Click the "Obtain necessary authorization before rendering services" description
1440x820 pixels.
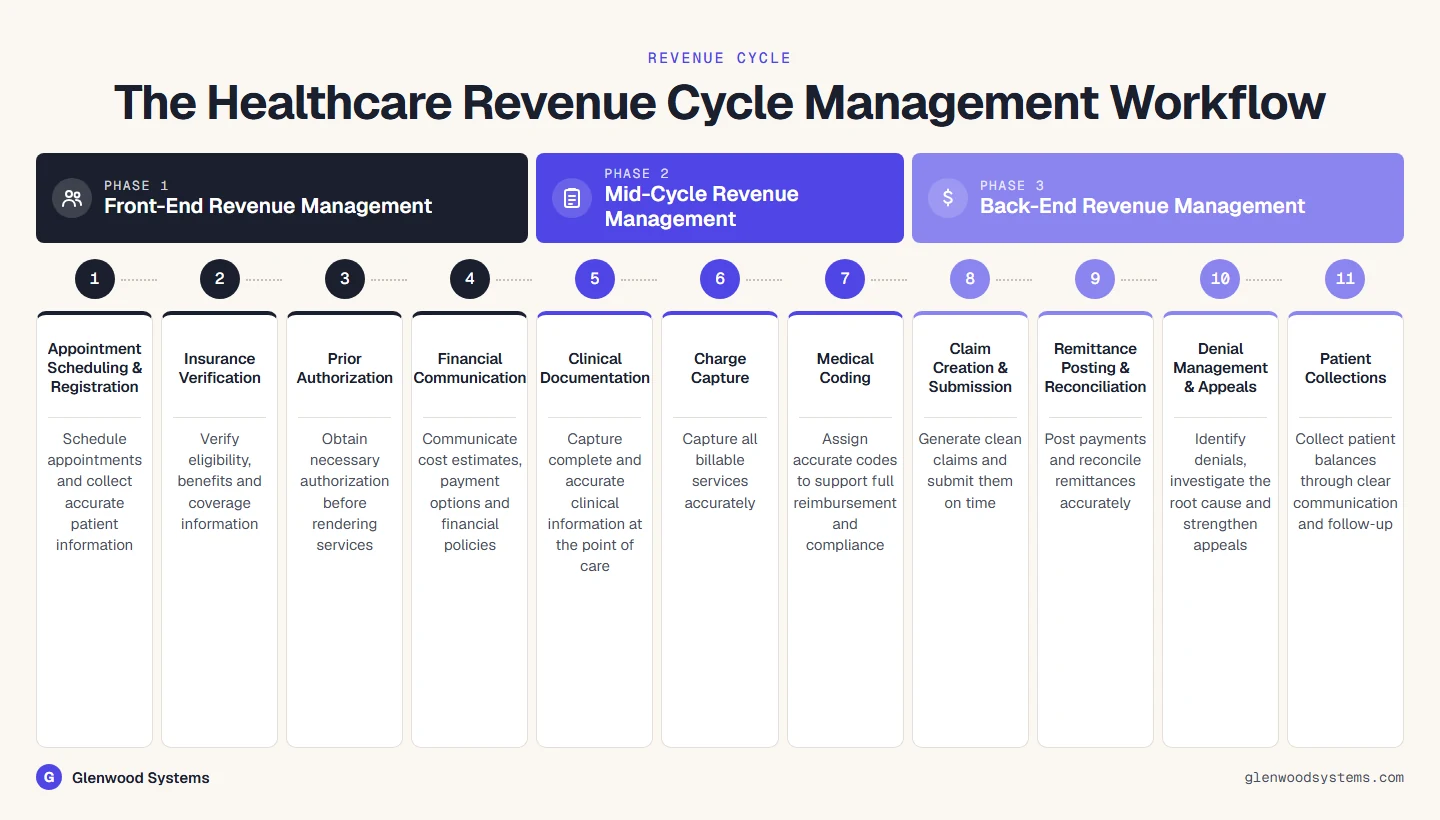(345, 492)
